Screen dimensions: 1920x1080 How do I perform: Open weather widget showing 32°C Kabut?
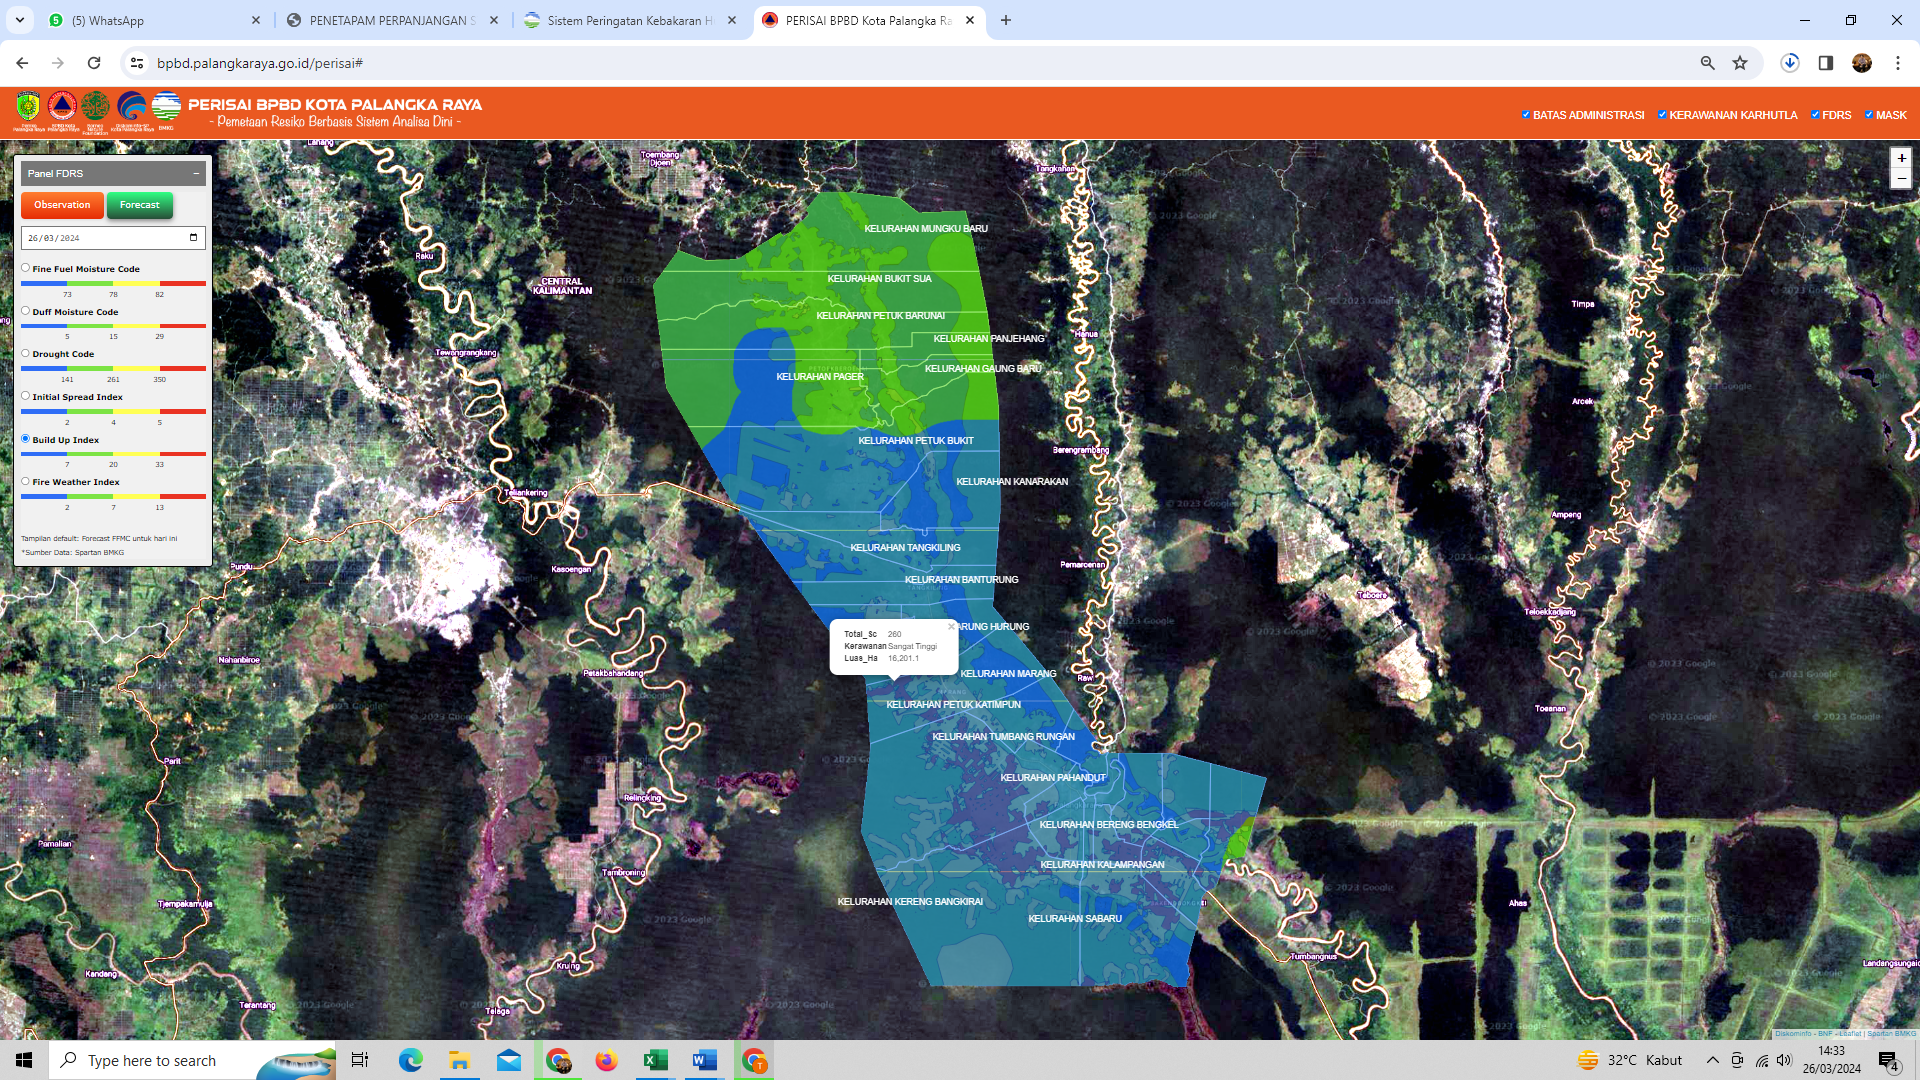click(1630, 1060)
